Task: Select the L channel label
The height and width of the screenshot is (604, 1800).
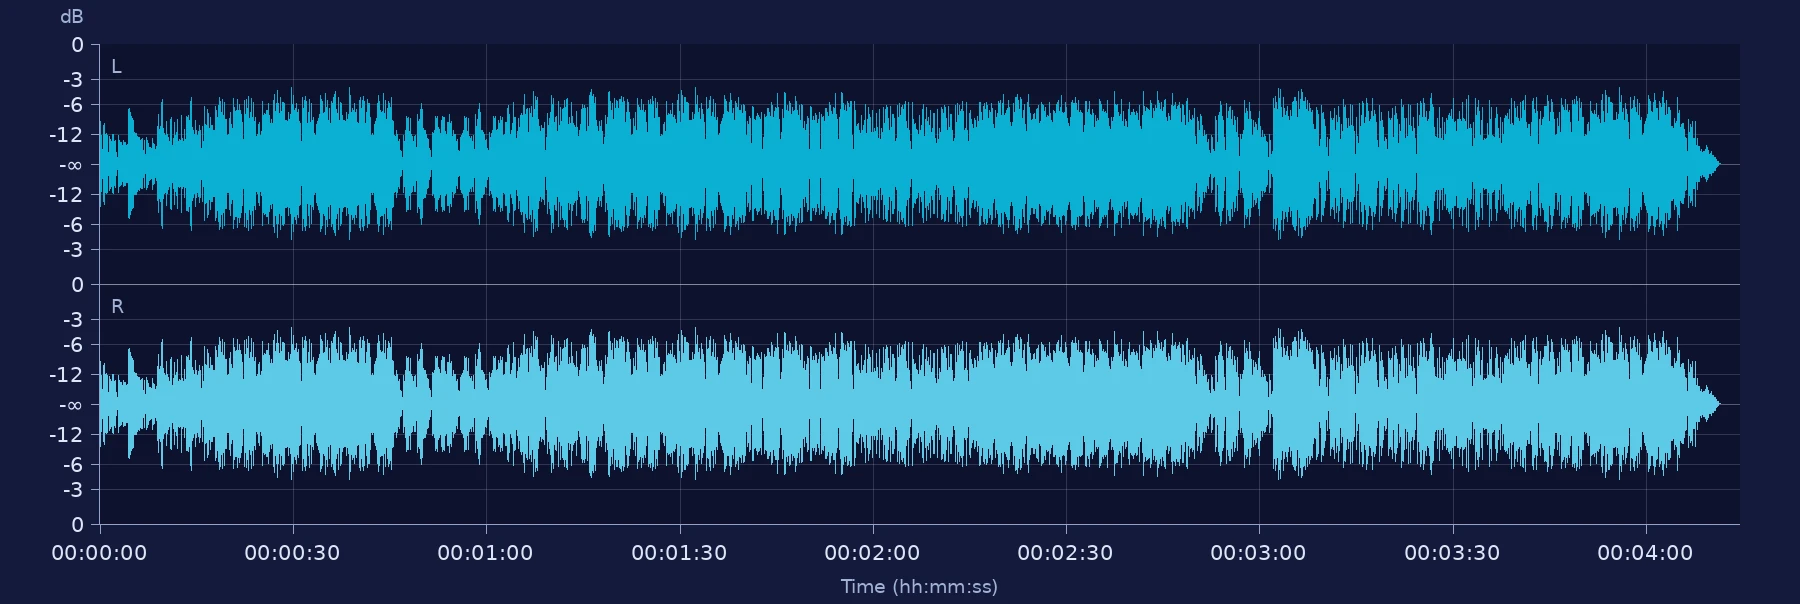Action: [116, 67]
